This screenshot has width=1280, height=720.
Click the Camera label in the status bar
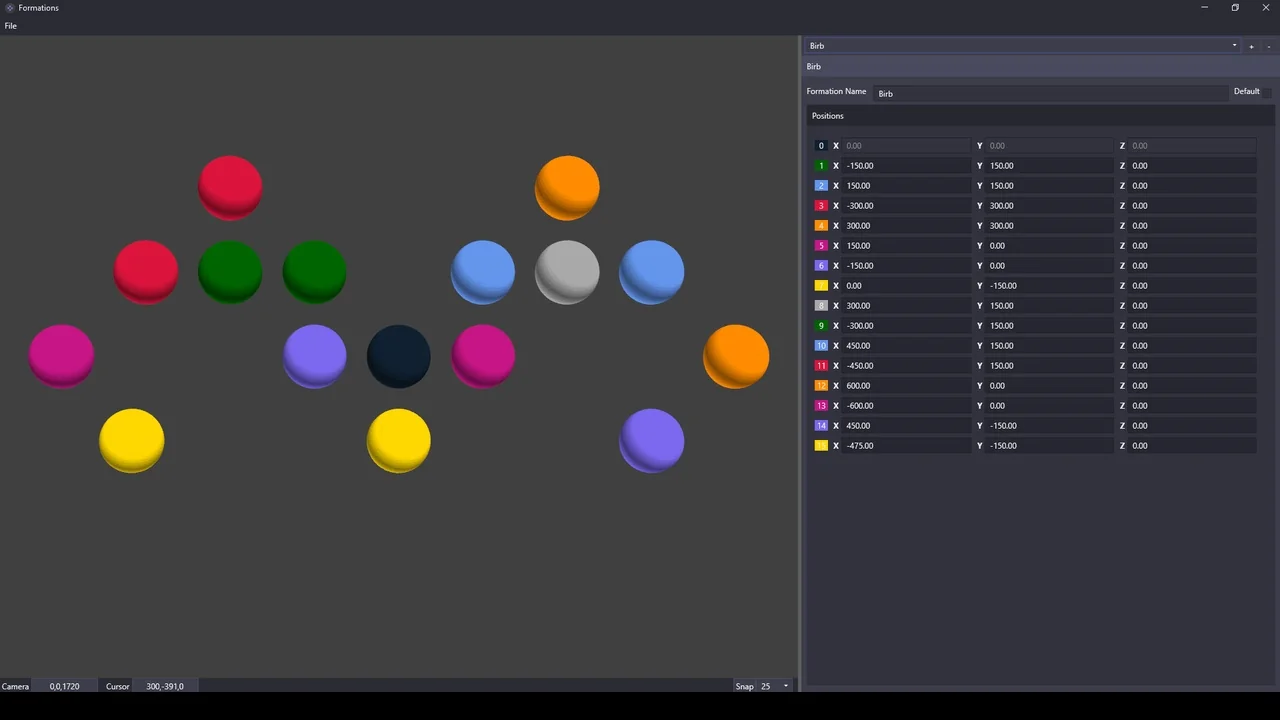15,686
